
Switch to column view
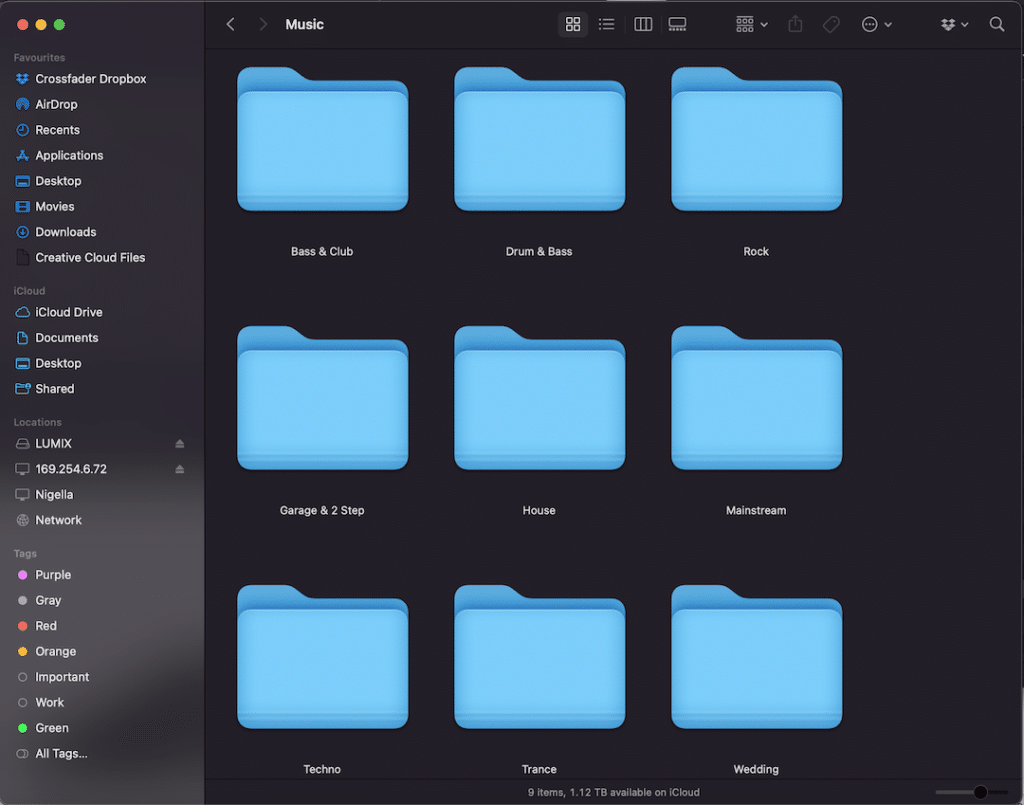point(643,24)
